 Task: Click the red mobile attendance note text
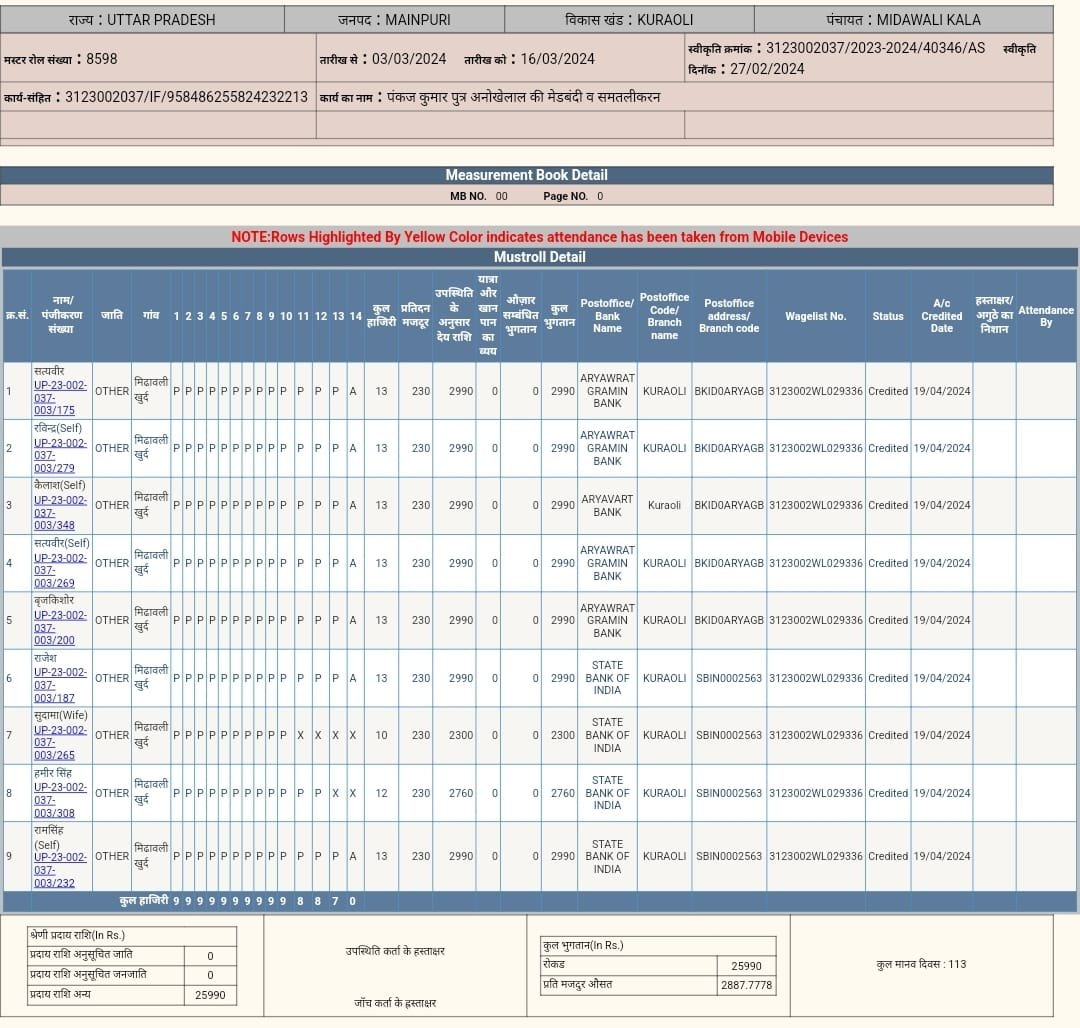(539, 237)
